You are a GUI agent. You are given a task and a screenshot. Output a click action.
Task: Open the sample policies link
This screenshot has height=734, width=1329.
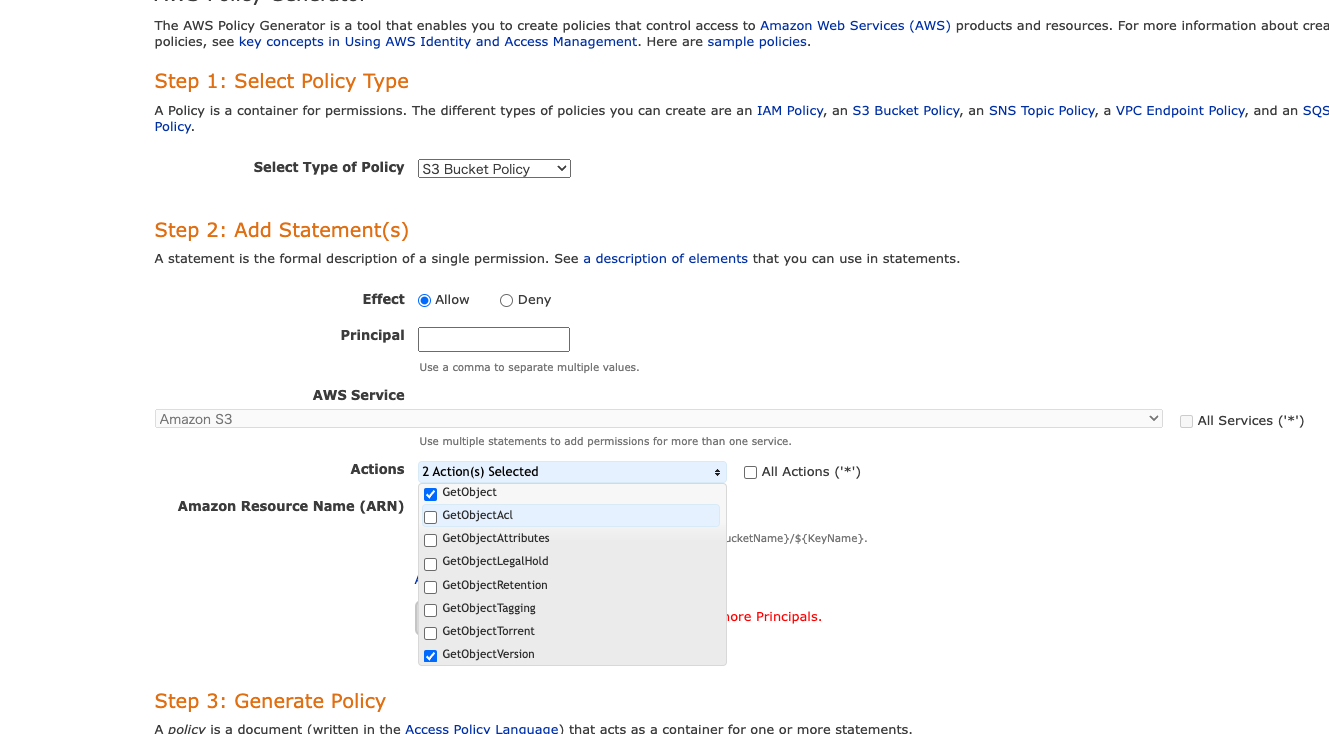click(x=757, y=41)
